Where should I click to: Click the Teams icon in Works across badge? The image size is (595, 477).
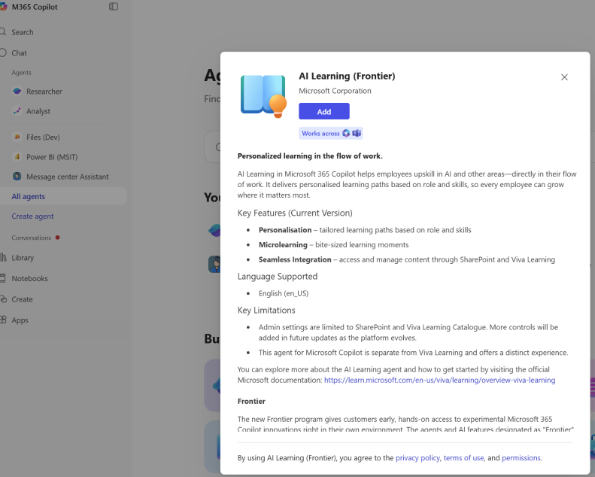tap(357, 133)
